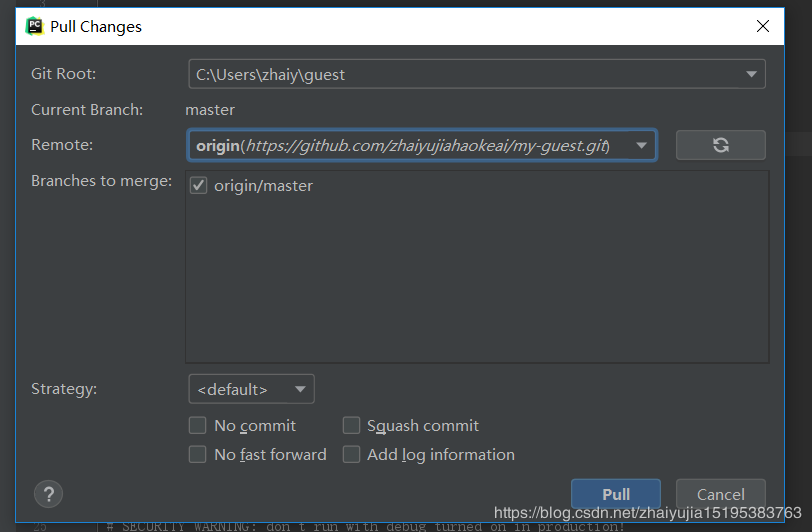Click the Branches to merge label

pyautogui.click(x=102, y=181)
